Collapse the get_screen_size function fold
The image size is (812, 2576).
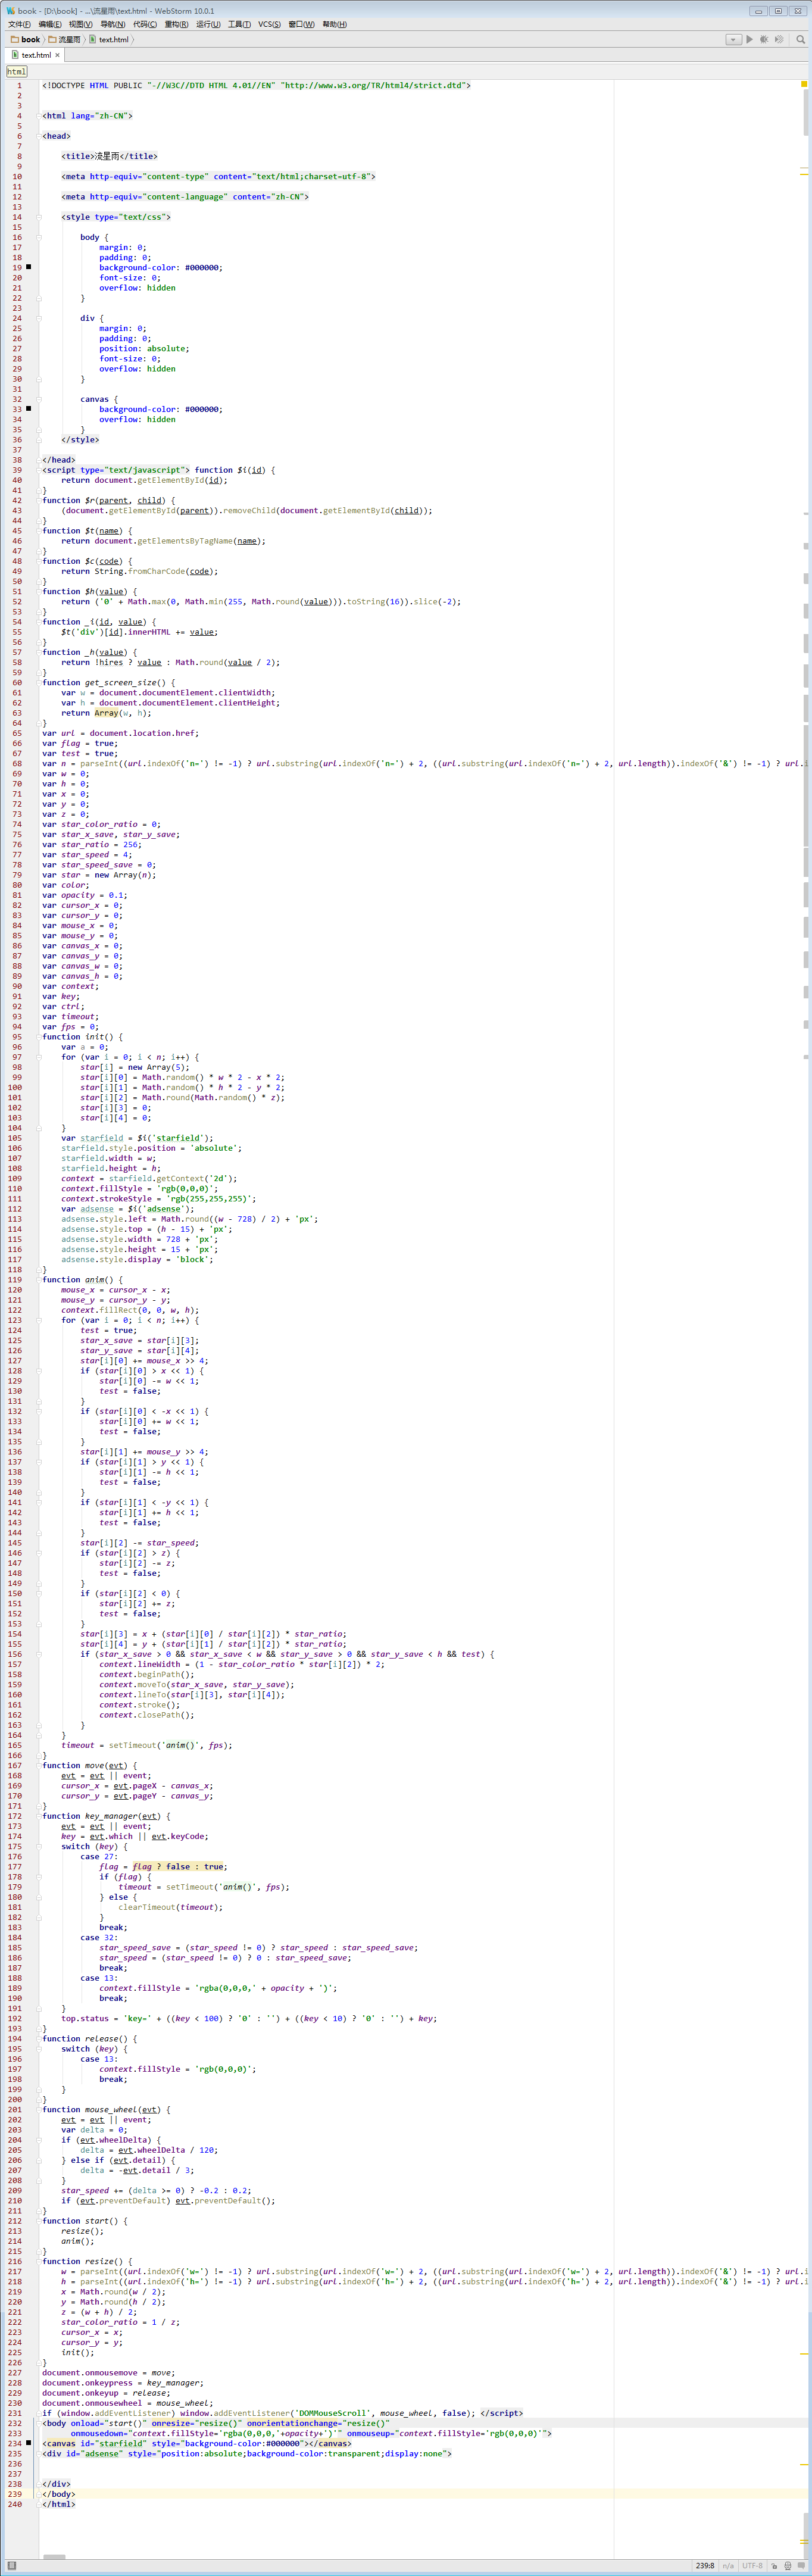(40, 683)
